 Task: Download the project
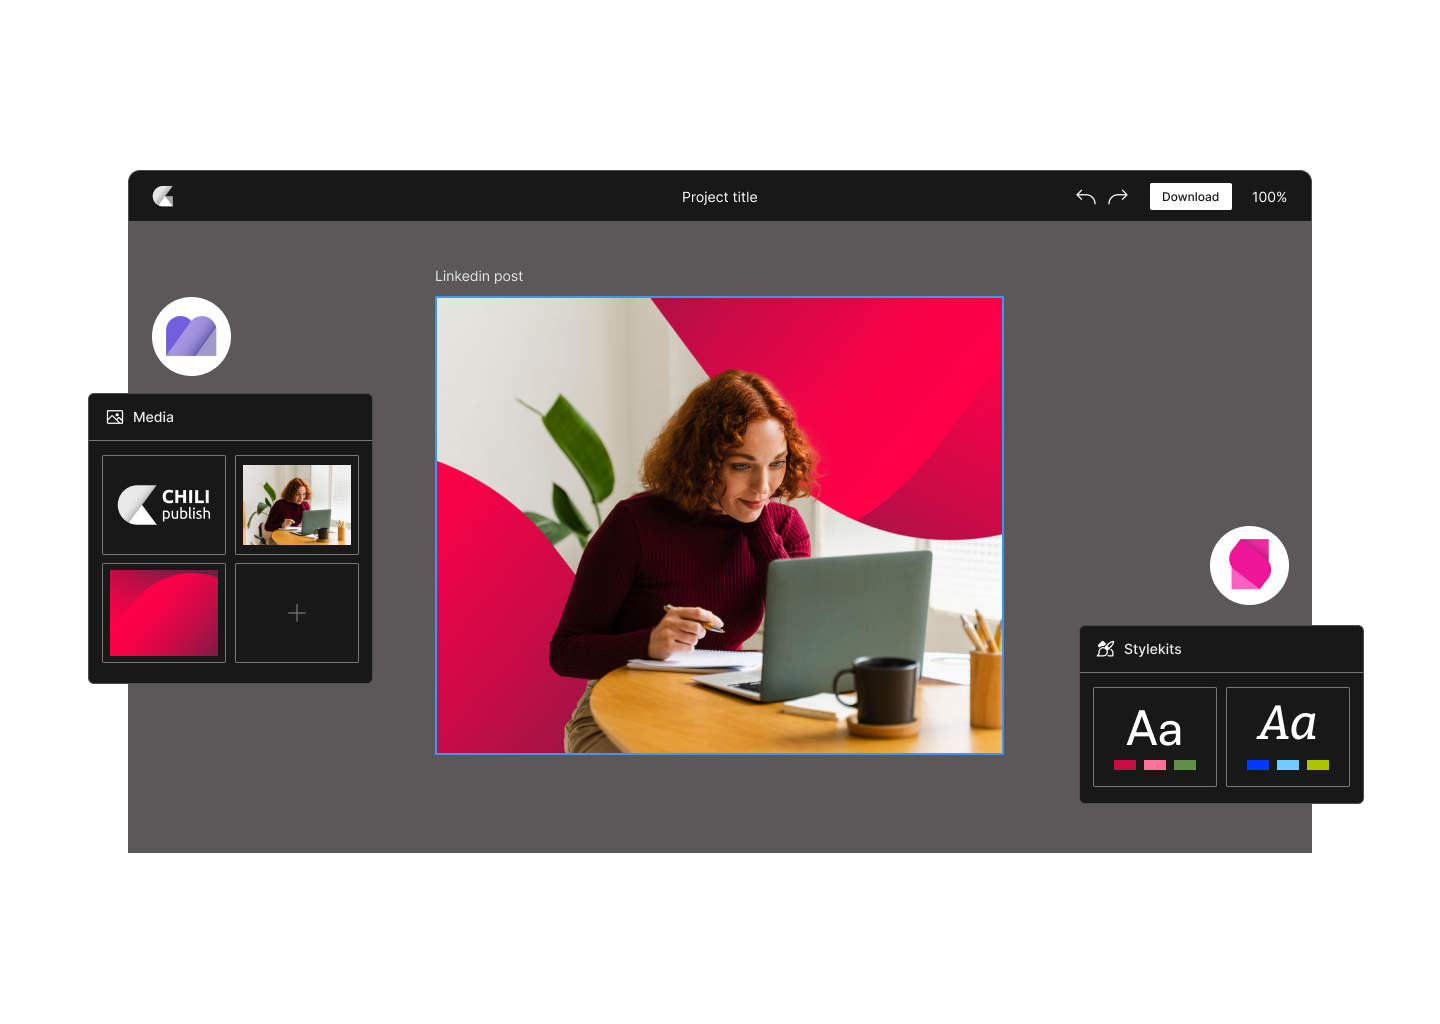[x=1190, y=196]
